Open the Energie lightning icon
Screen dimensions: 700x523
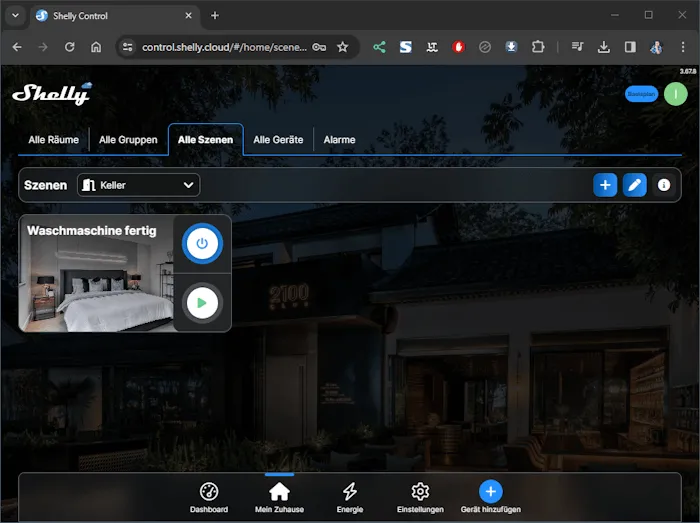coord(350,497)
